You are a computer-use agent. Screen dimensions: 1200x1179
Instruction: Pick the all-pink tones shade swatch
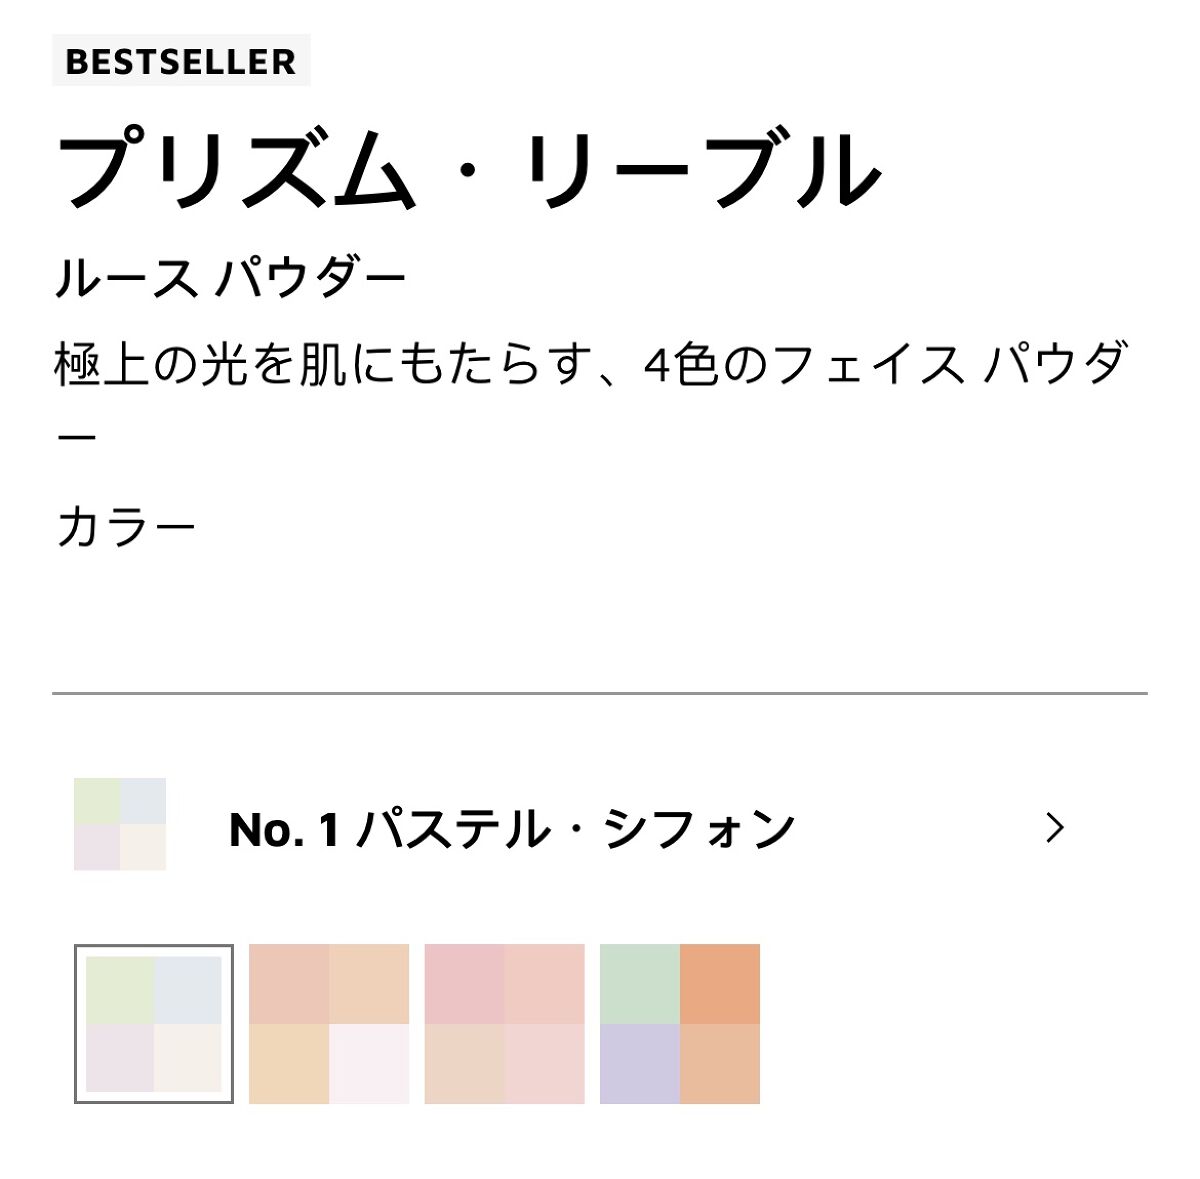tap(505, 1023)
